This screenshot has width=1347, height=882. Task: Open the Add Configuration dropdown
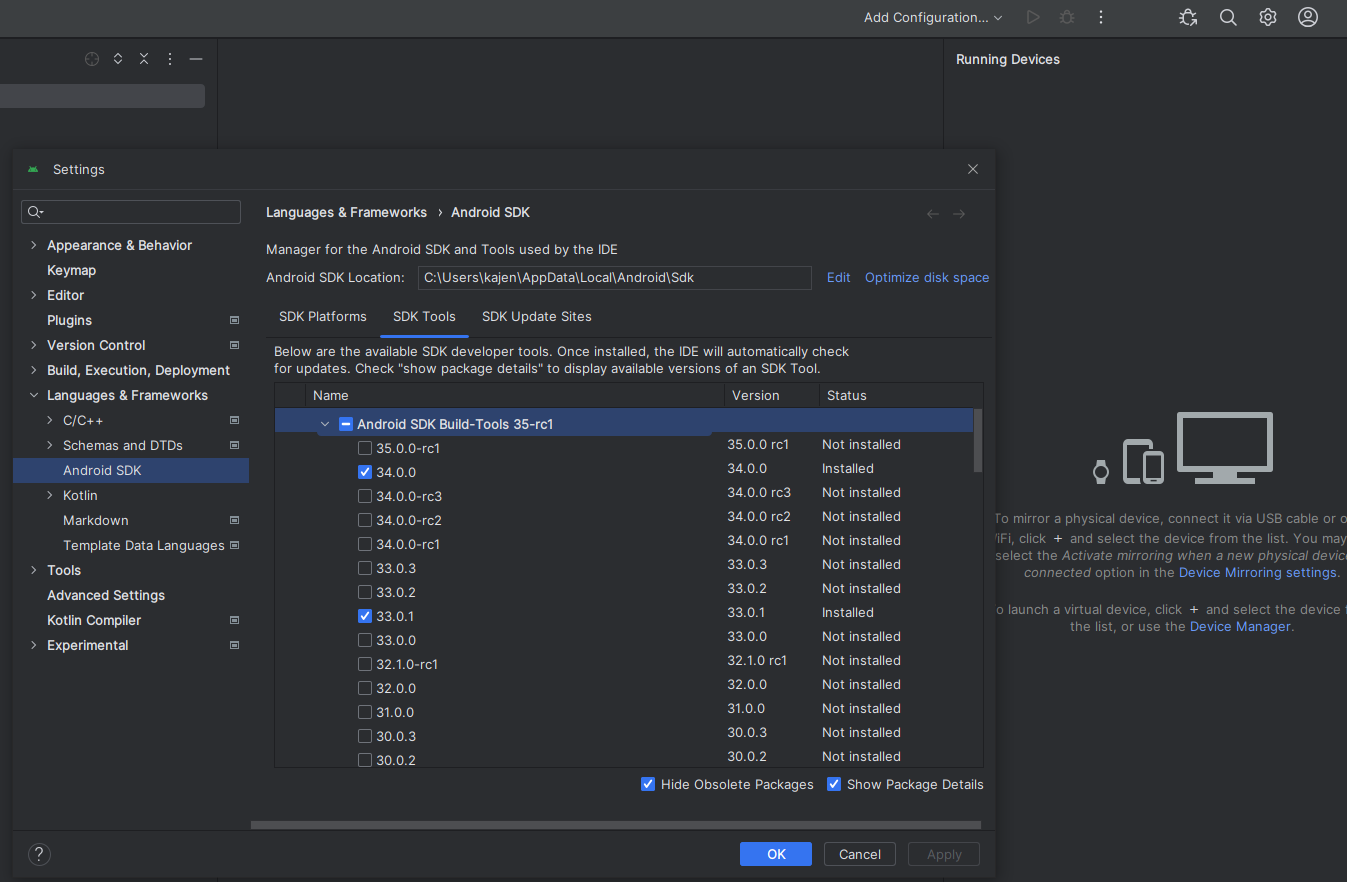pyautogui.click(x=933, y=17)
